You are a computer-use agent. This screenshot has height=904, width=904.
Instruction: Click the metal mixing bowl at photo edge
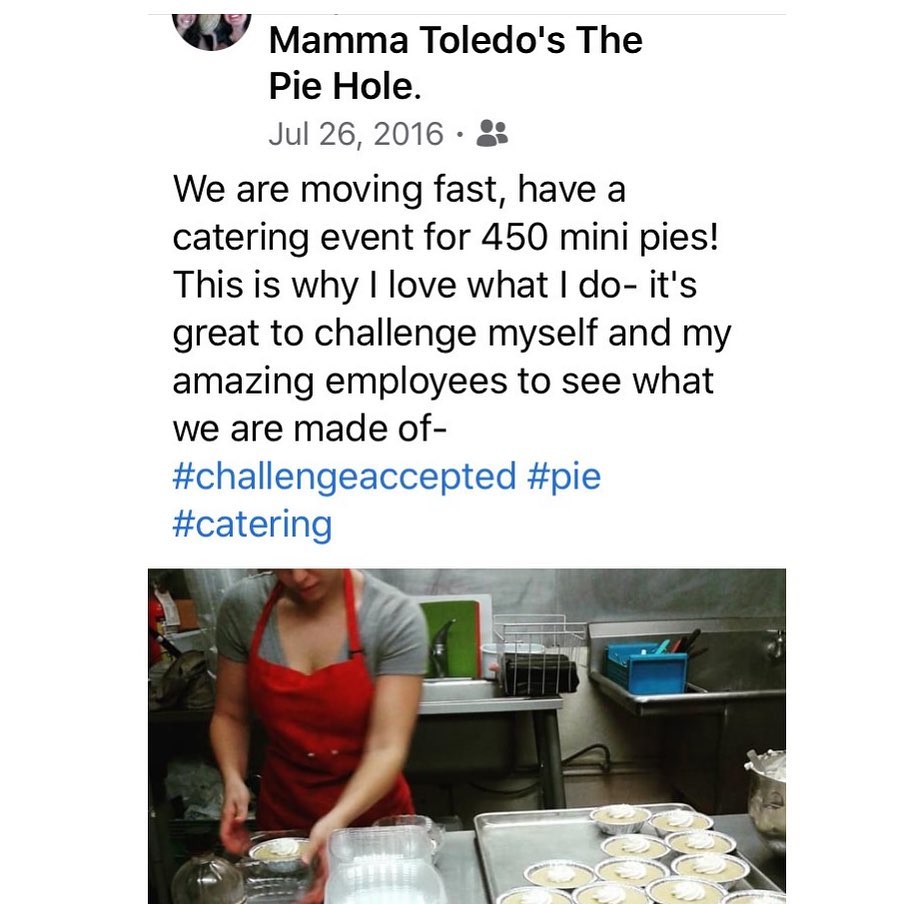pos(767,799)
